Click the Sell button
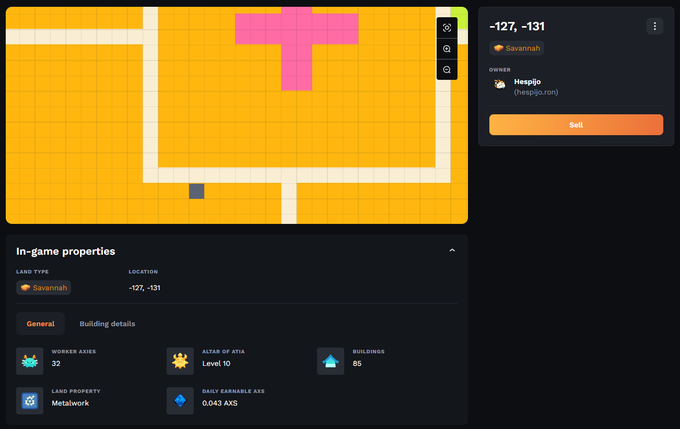 (576, 125)
